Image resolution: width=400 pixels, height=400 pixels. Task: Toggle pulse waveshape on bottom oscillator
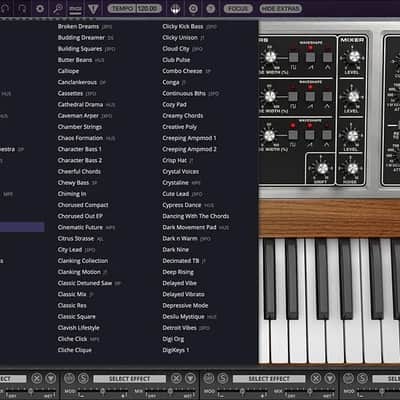(293, 135)
